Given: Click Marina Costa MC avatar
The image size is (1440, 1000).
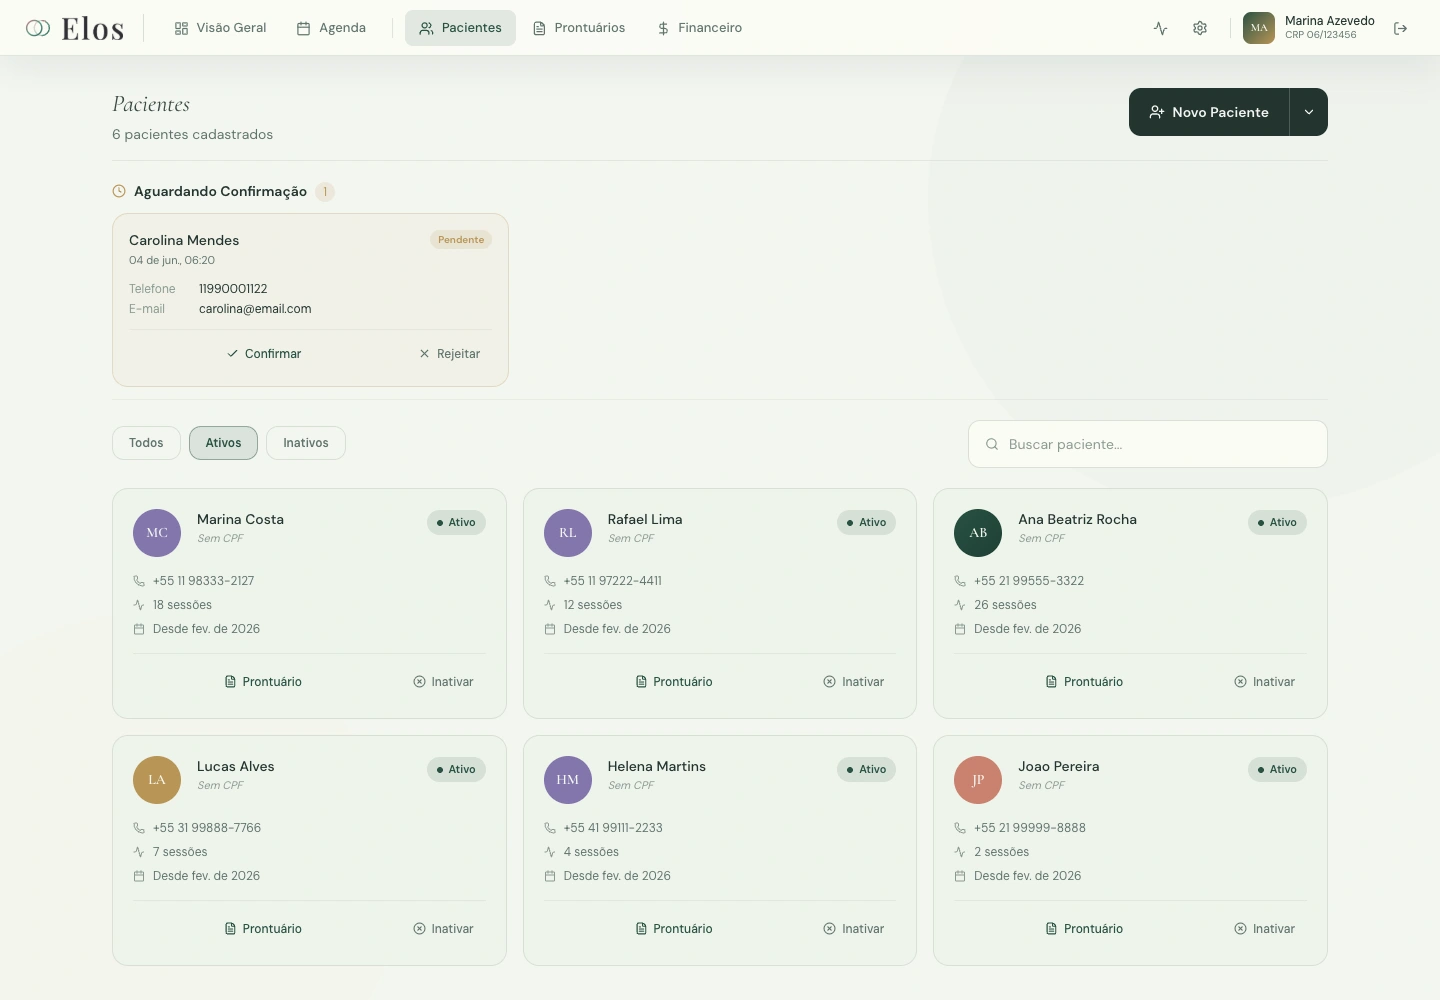Looking at the screenshot, I should (157, 533).
